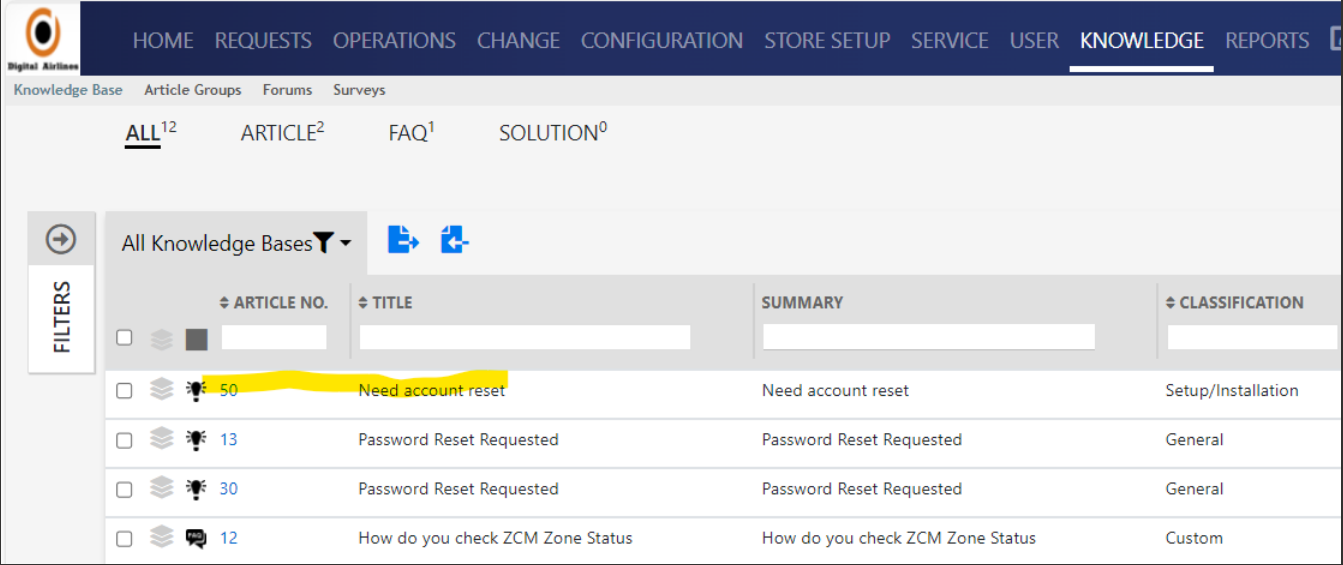The width and height of the screenshot is (1343, 565).
Task: Click the layers icon in row 12
Action: click(162, 538)
